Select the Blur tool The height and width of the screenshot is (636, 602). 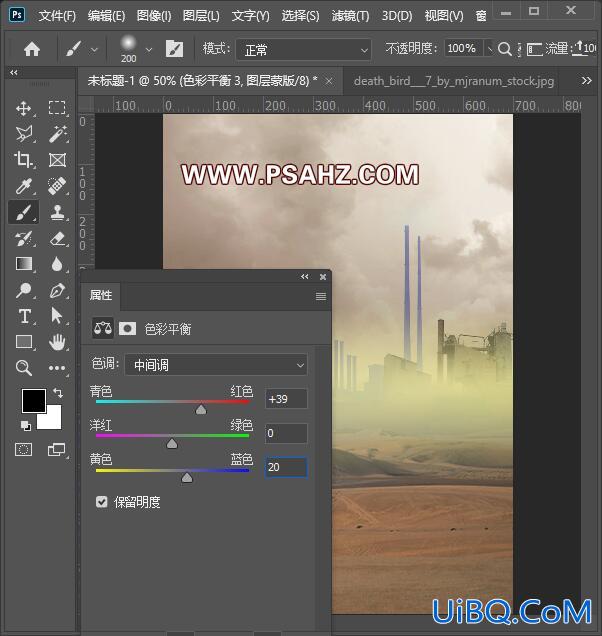[57, 264]
